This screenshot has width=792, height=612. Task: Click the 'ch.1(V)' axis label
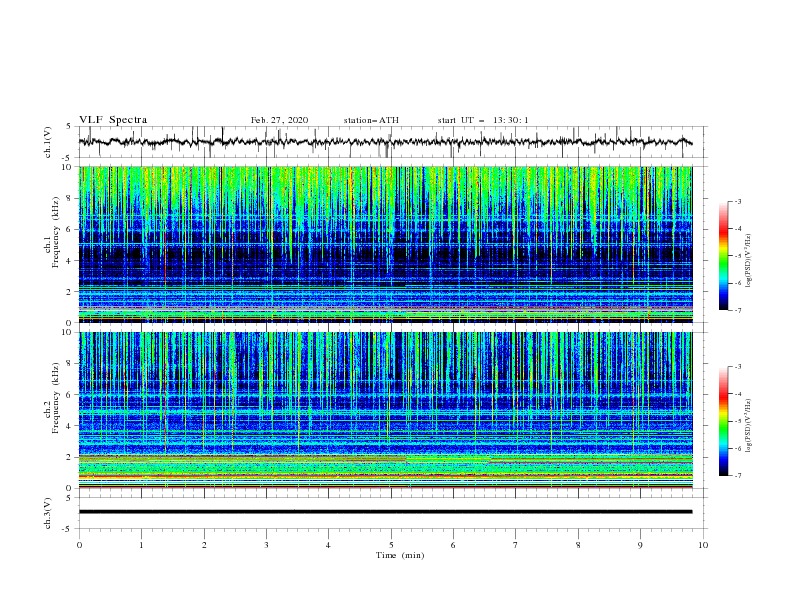point(48,142)
